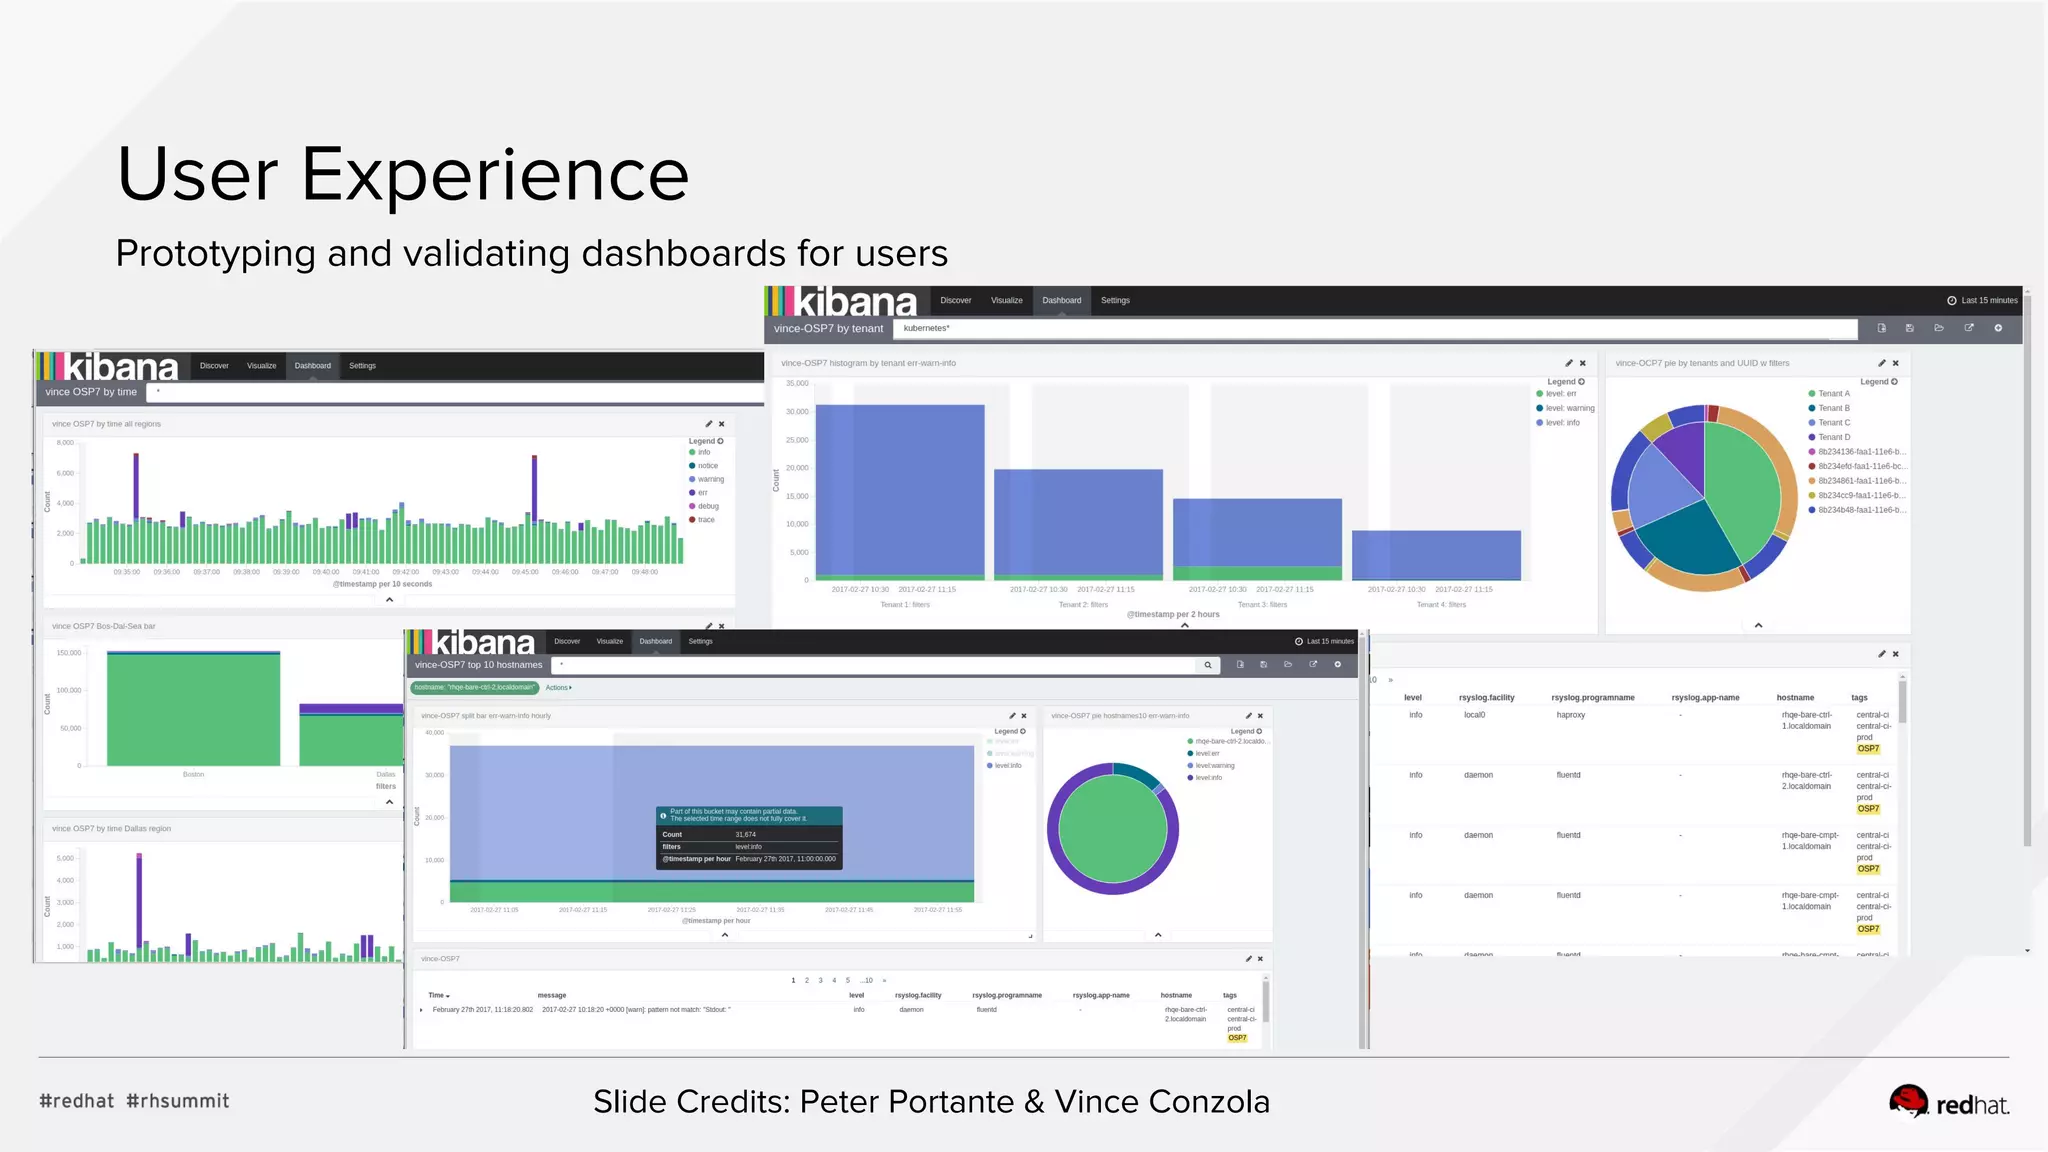Edit histogram by tenant panel with pencil icon
The width and height of the screenshot is (2048, 1152).
pos(1569,363)
